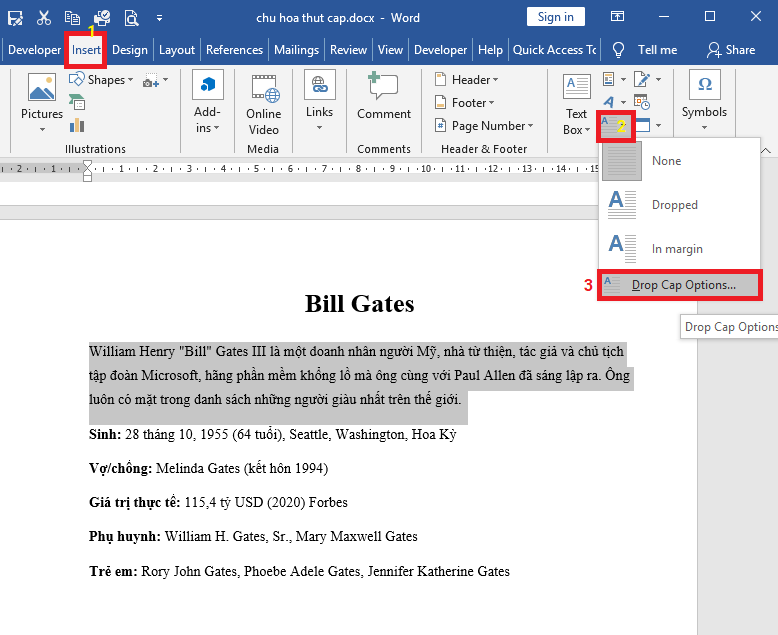Collapse the ribbon with chevron arrow
Image resolution: width=778 pixels, height=635 pixels.
click(x=766, y=150)
